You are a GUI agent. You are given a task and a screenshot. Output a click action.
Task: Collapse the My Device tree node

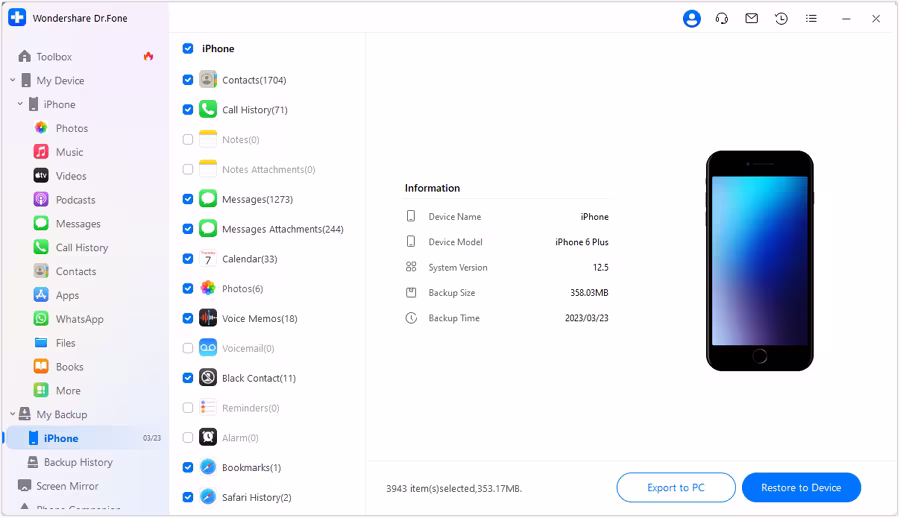(13, 80)
